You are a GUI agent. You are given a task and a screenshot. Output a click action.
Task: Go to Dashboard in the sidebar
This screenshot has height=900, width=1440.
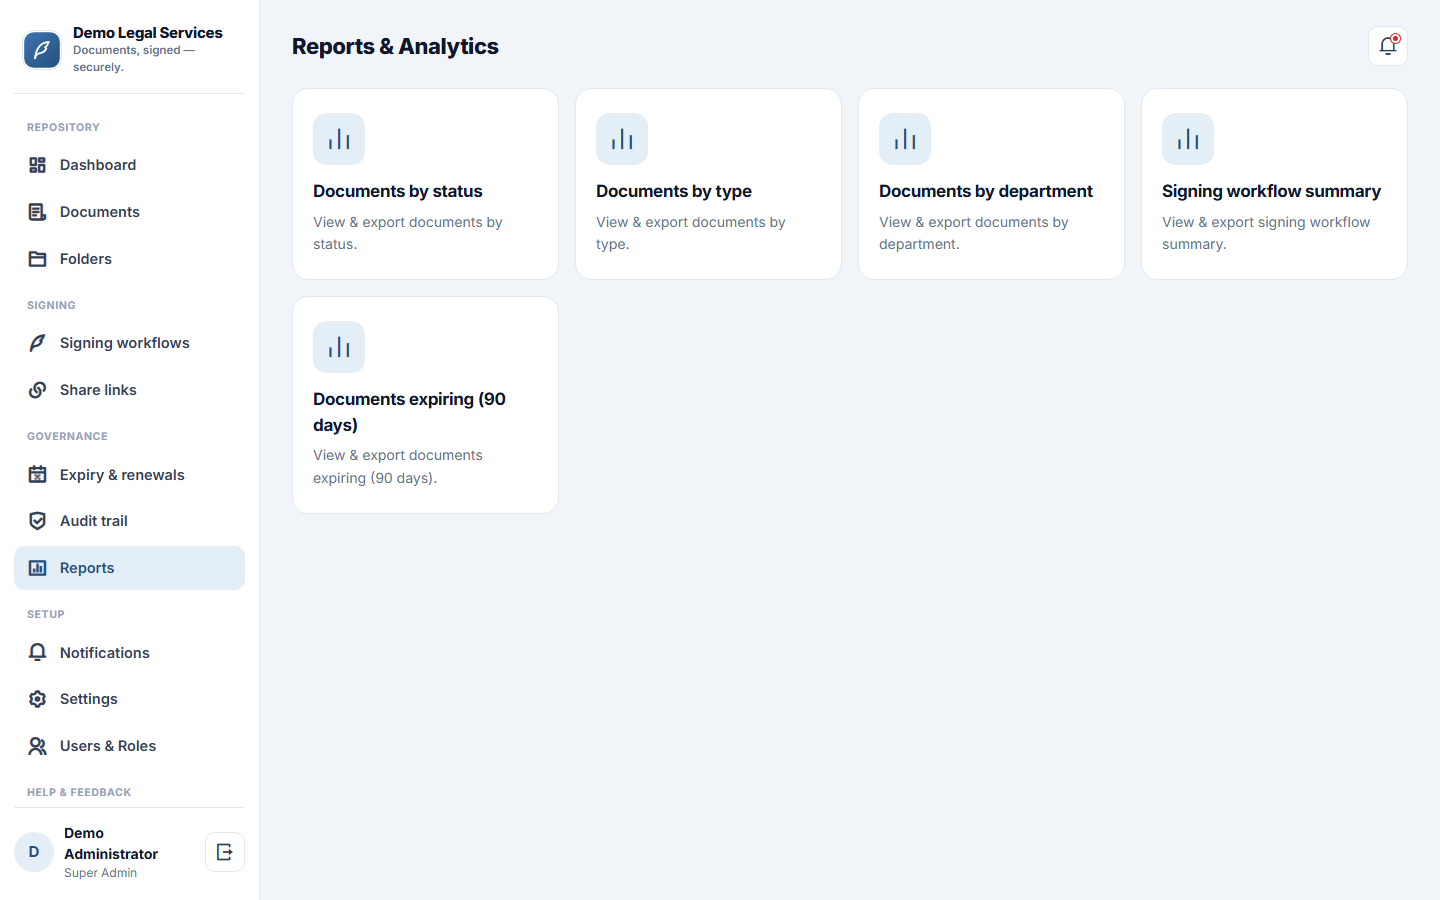tap(129, 165)
